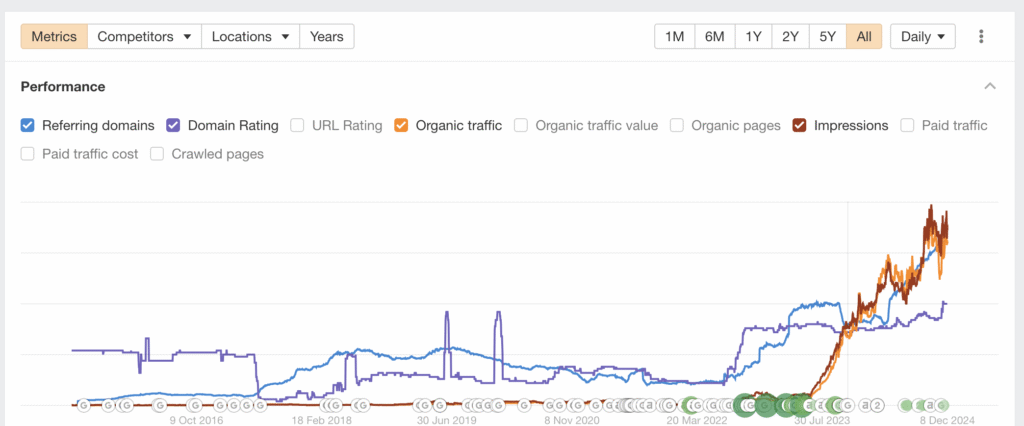Click the timeline marker labeled 2
The height and width of the screenshot is (426, 1024).
coord(877,405)
